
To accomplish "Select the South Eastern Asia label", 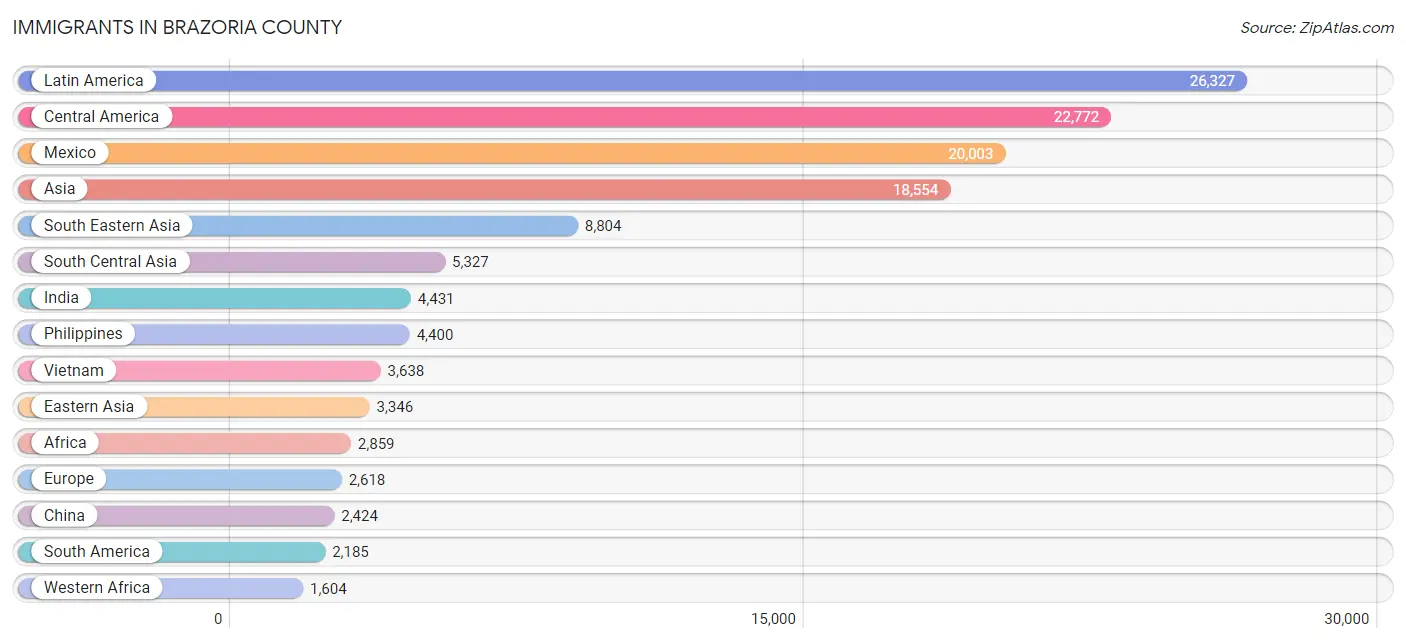I will click(112, 226).
